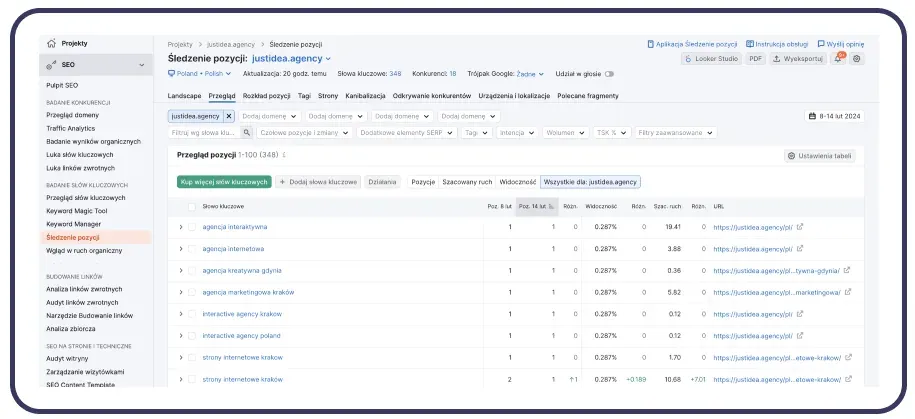The image size is (915, 419).
Task: Open external link for interactive agency poland URL
Action: 800,336
